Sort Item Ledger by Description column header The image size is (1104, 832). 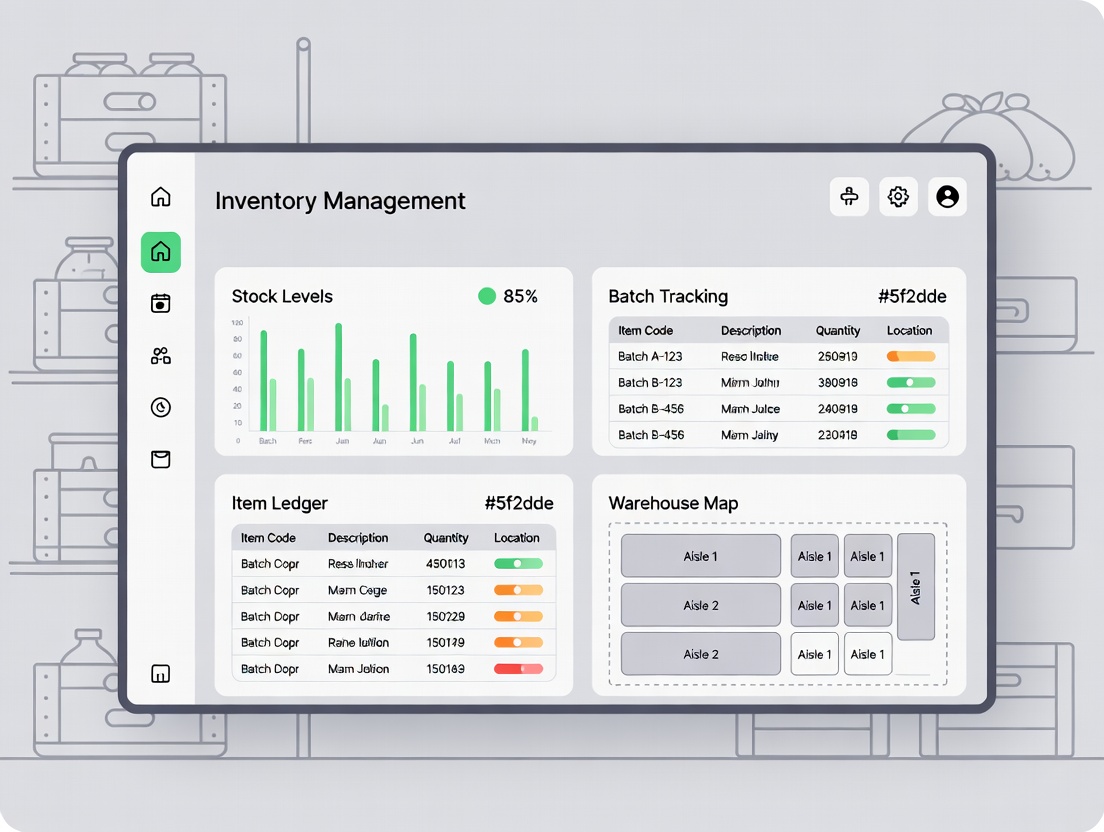pyautogui.click(x=358, y=538)
